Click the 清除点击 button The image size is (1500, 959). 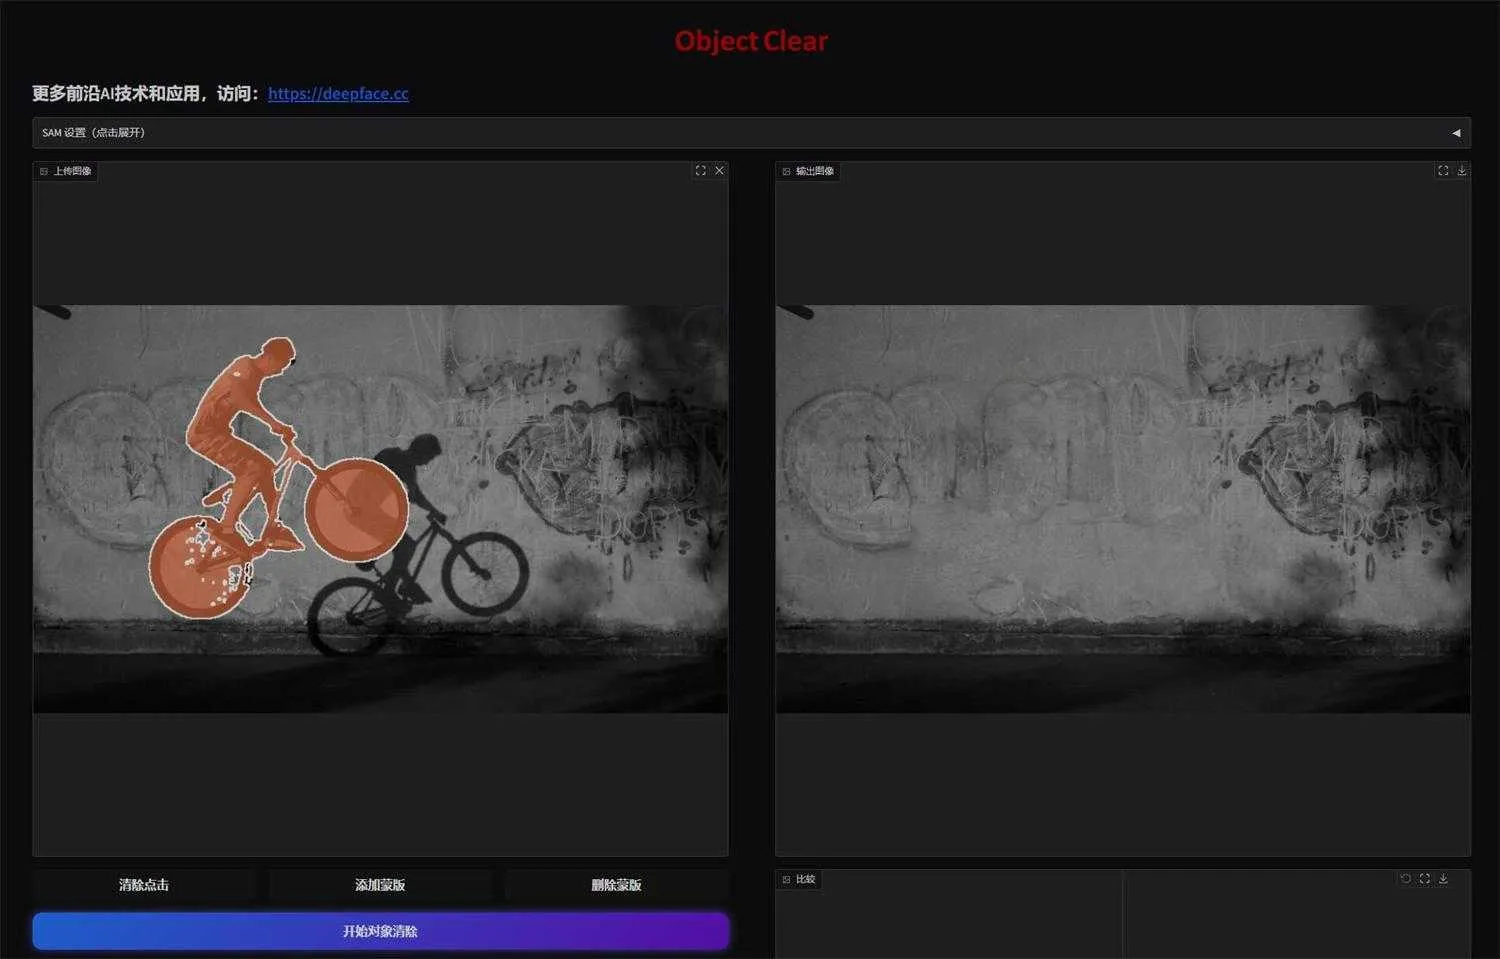[144, 885]
